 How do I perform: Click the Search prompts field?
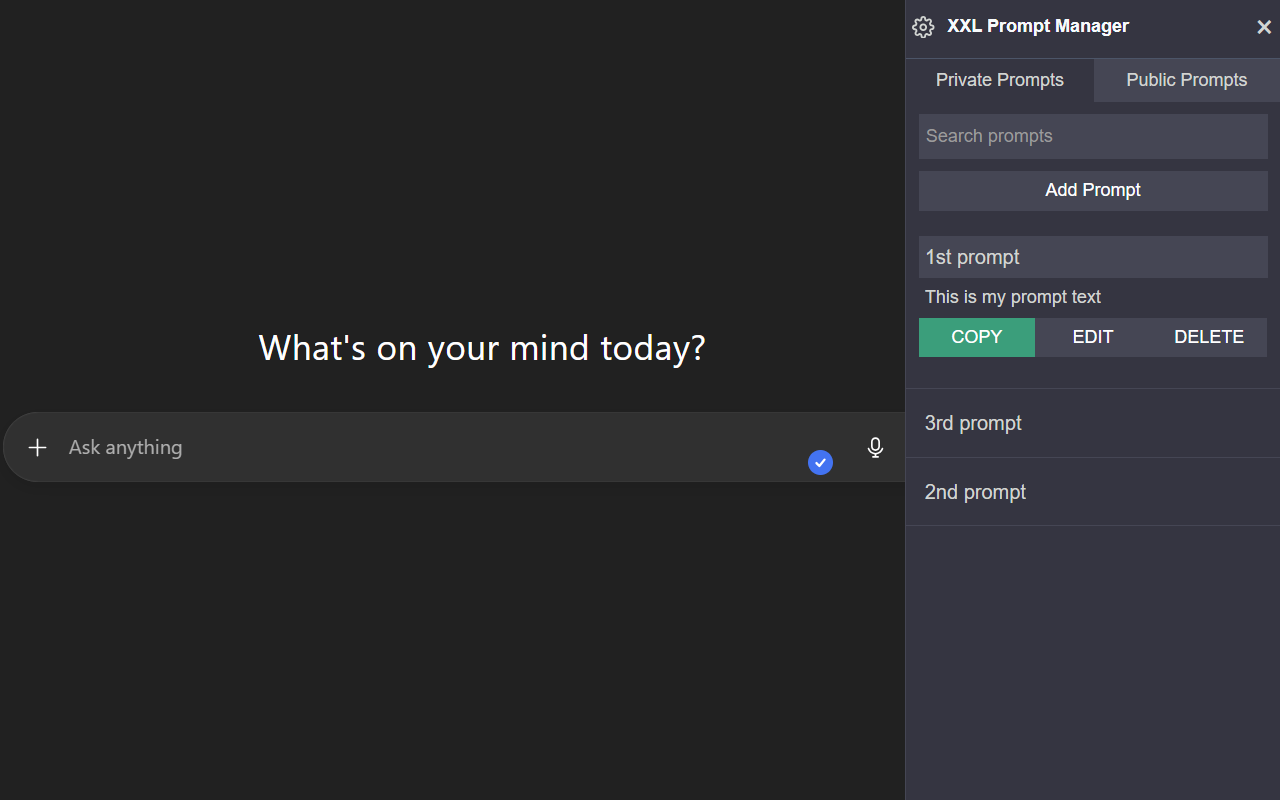[1092, 136]
